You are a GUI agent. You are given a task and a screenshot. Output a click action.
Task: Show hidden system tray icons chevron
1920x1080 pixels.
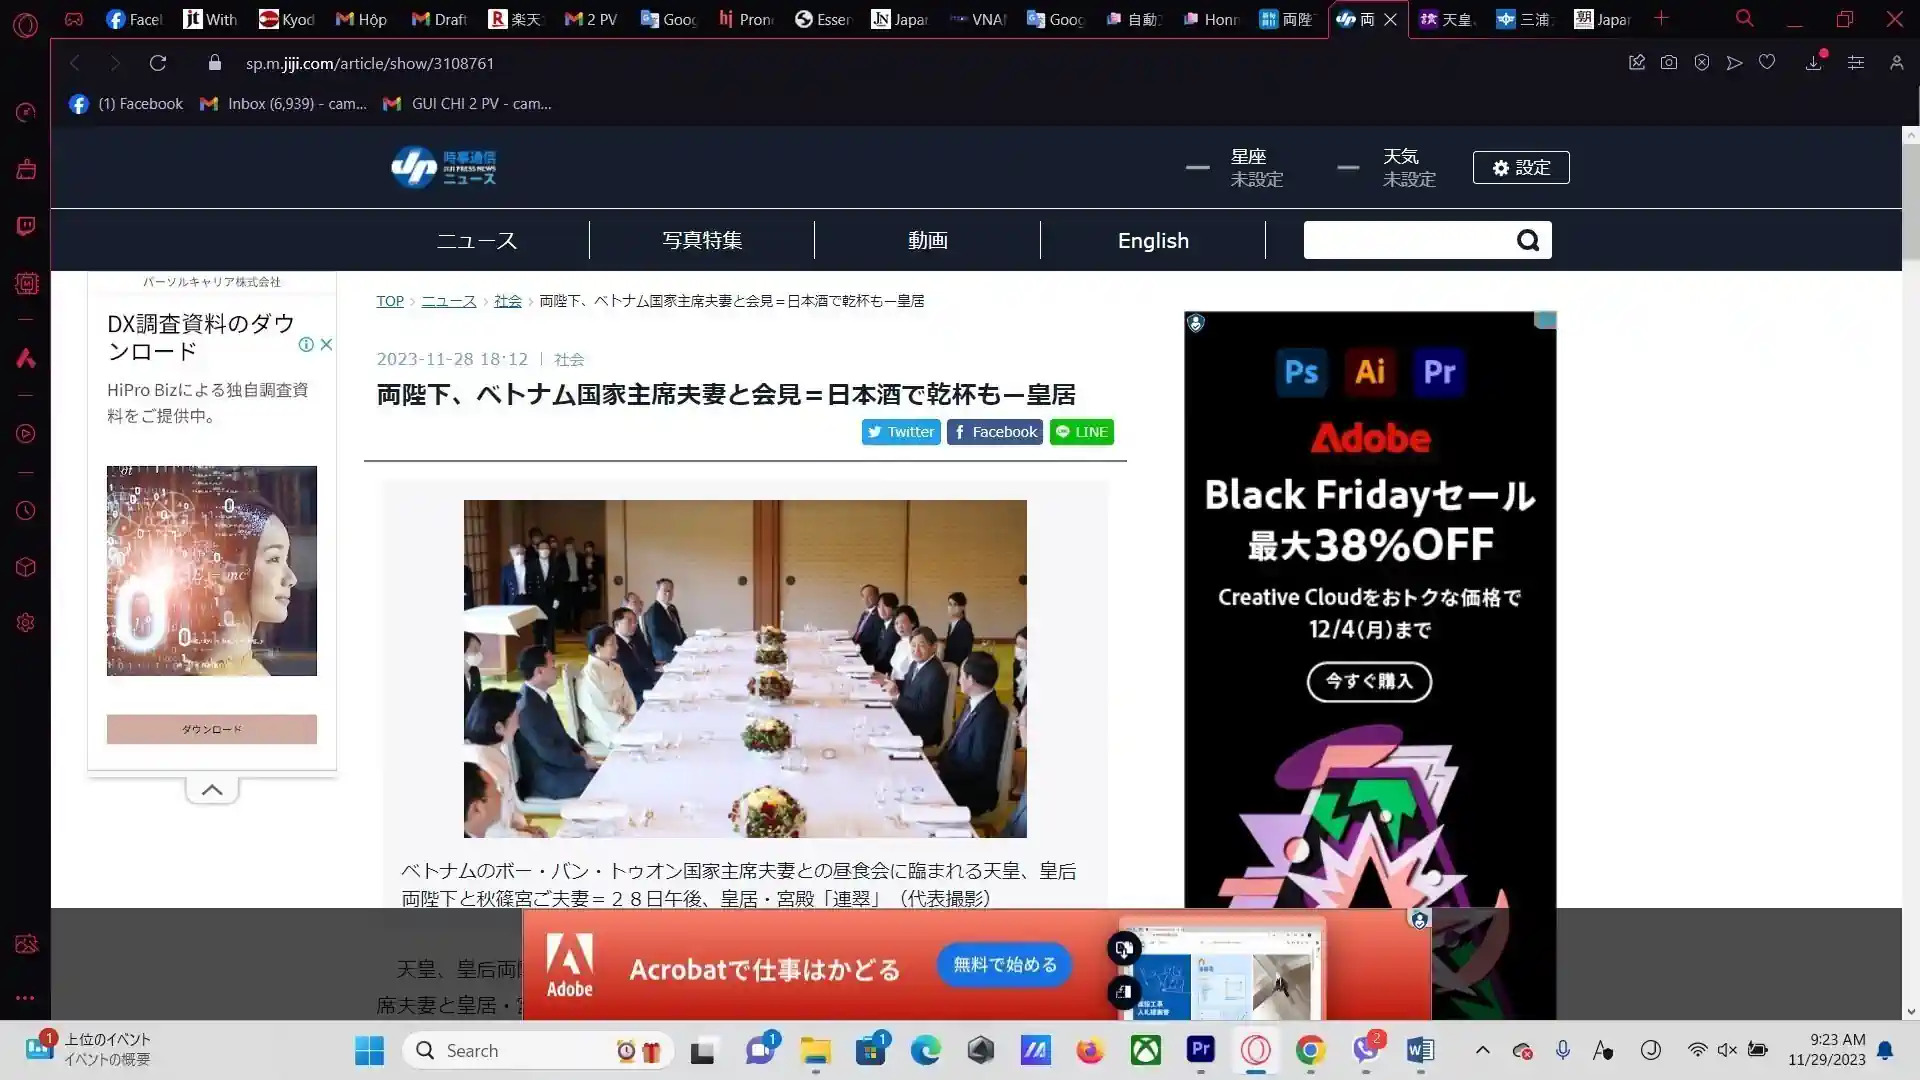click(x=1482, y=1050)
